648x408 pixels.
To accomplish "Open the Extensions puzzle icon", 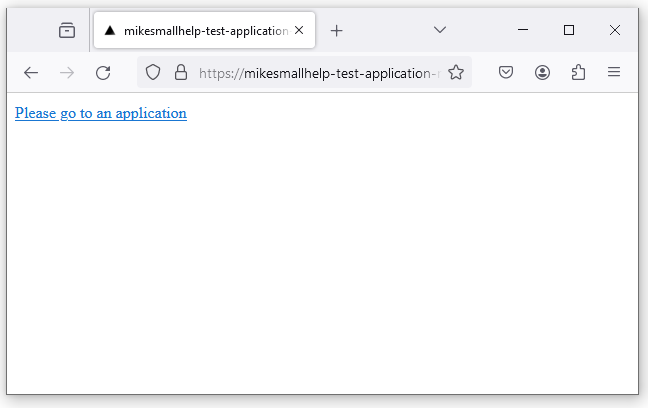I will (578, 72).
